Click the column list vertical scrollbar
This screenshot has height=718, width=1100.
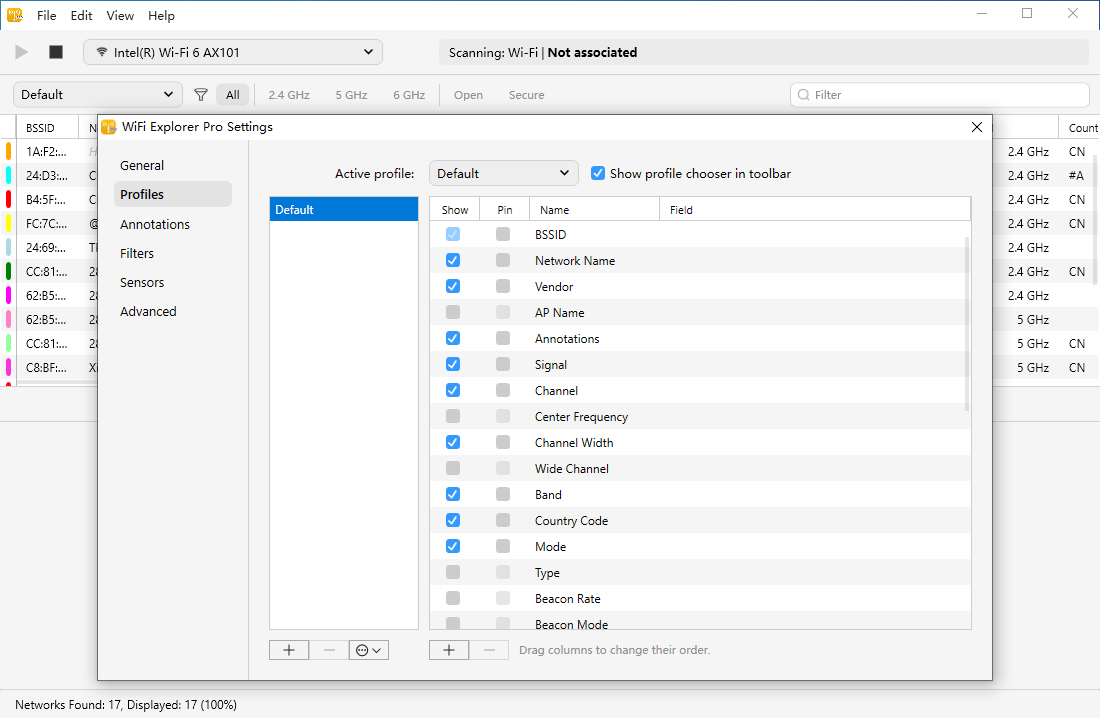967,324
